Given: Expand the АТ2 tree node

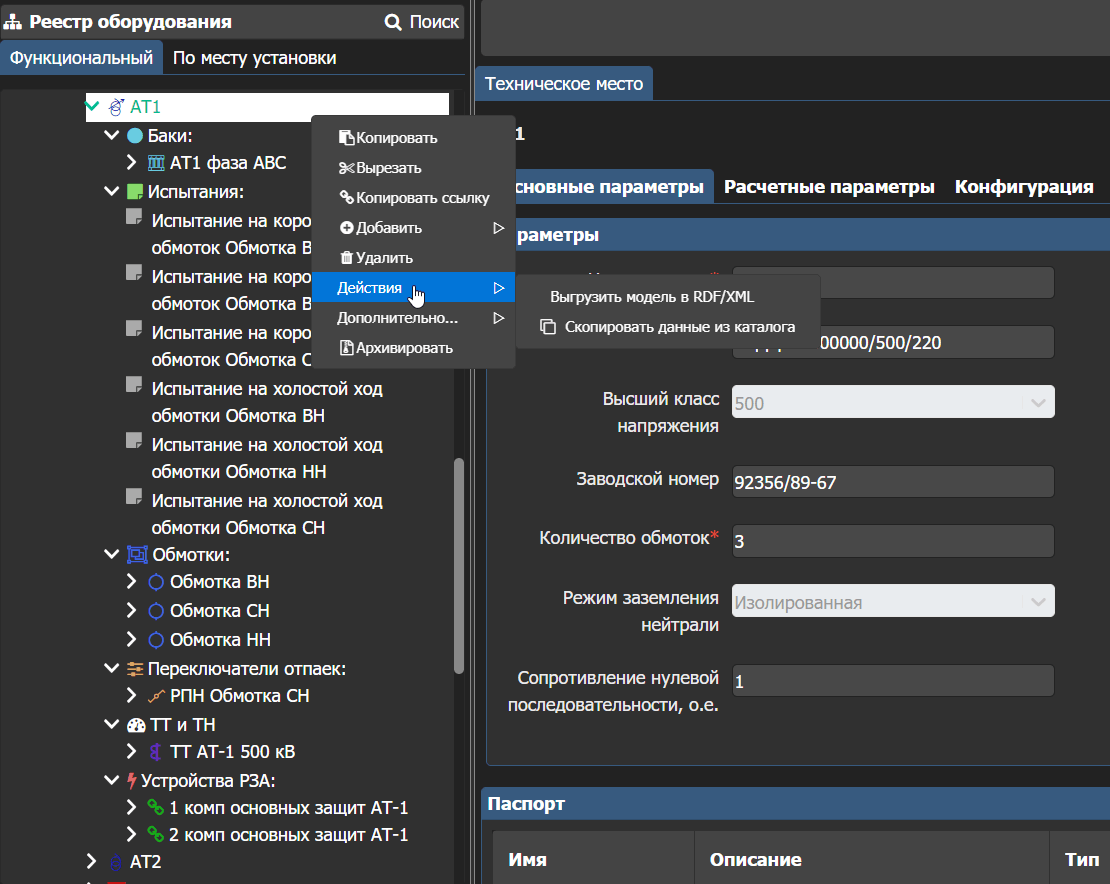Looking at the screenshot, I should tap(91, 861).
